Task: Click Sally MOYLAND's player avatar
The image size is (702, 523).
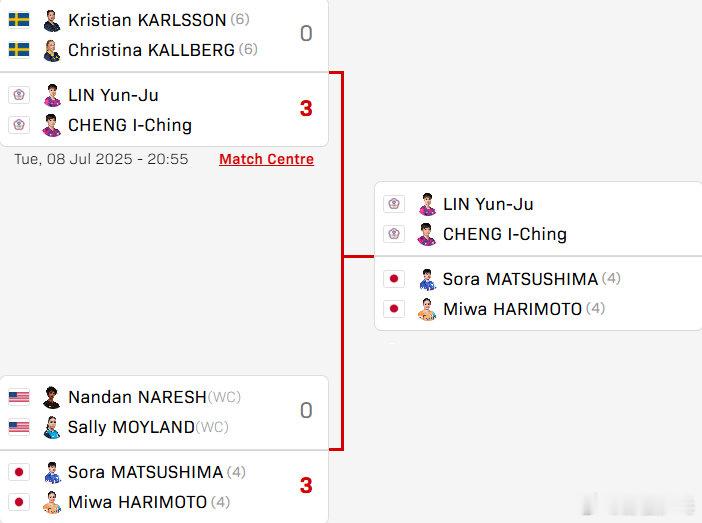Action: [52, 427]
